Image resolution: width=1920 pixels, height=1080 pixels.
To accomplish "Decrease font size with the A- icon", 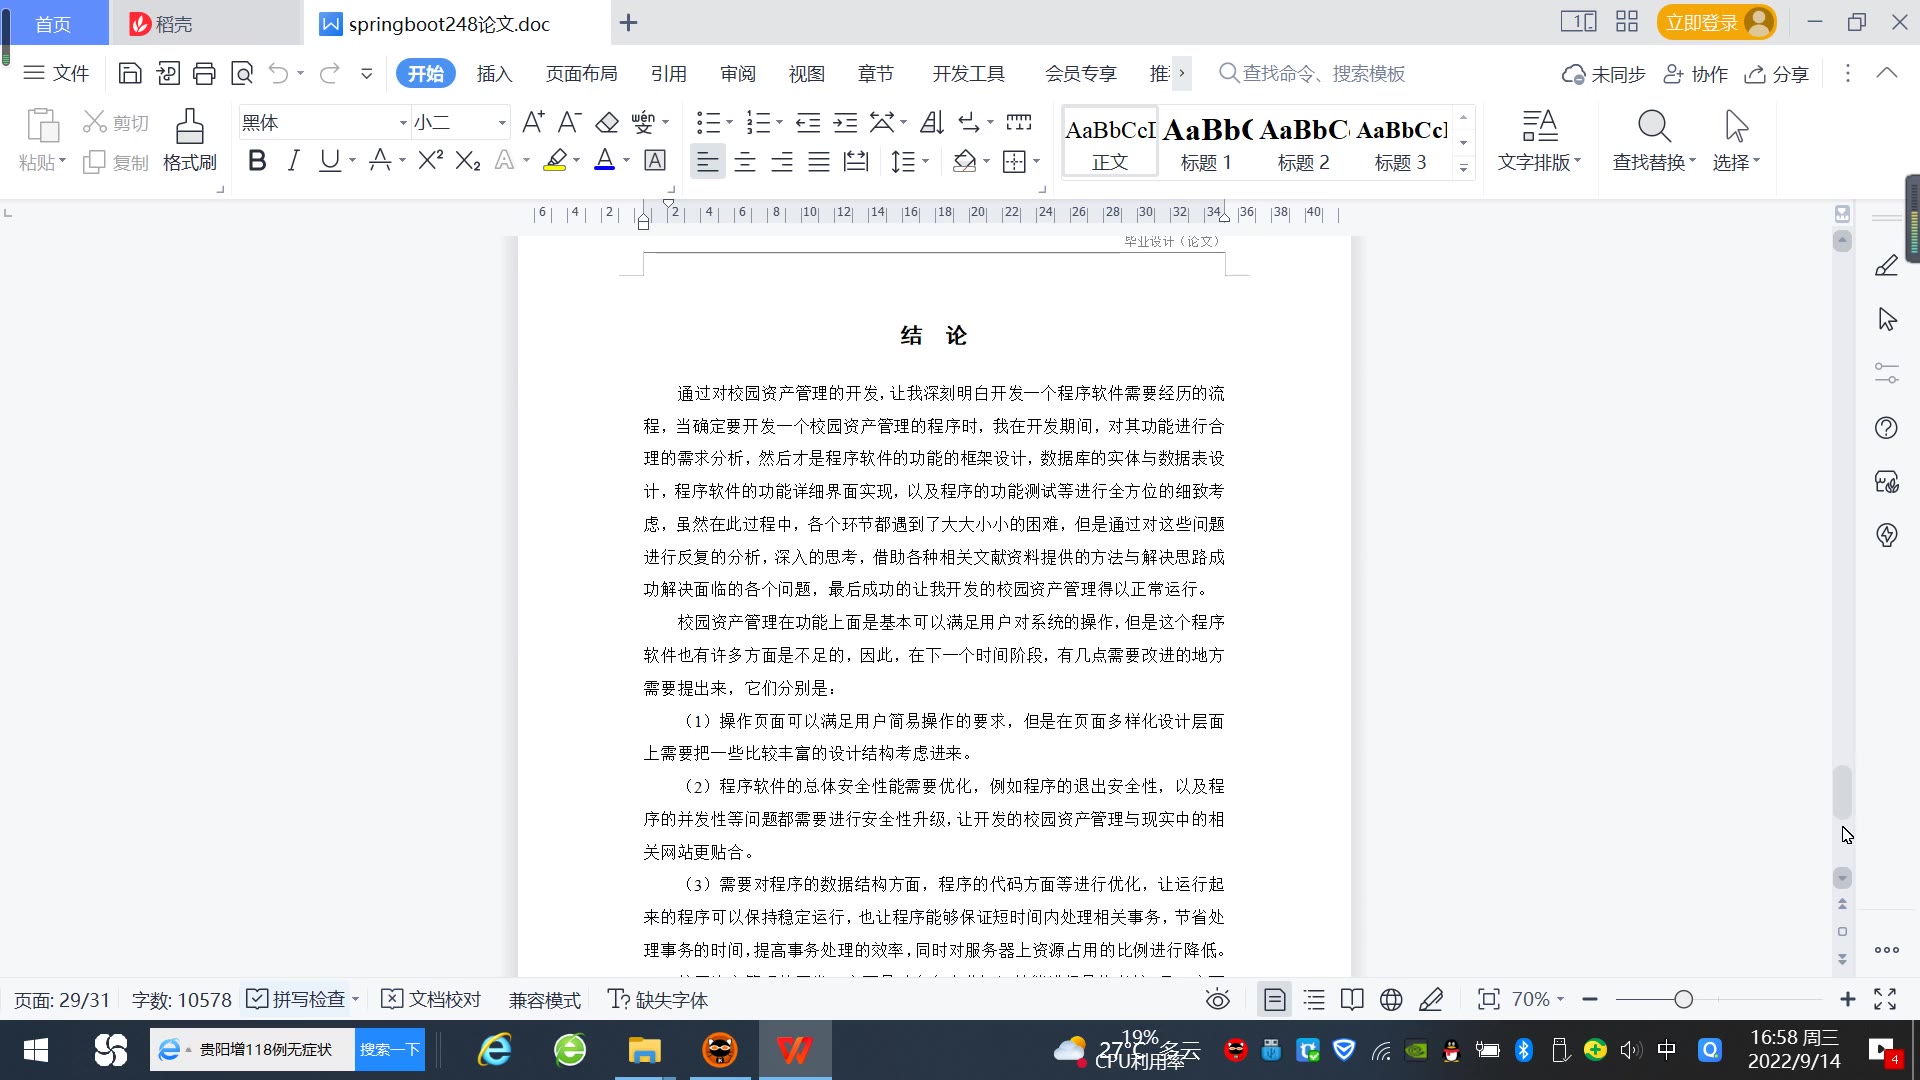I will (x=569, y=122).
